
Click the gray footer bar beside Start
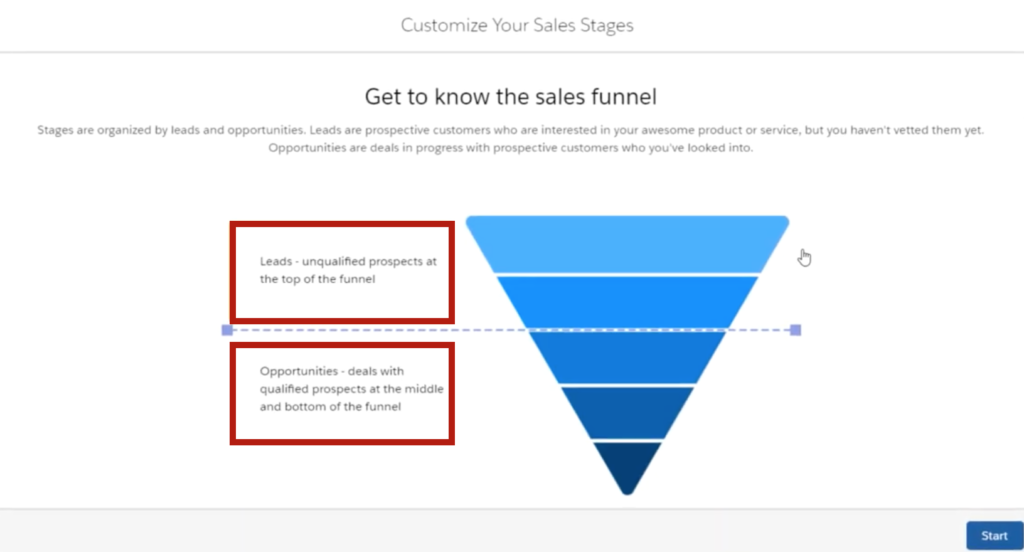click(483, 531)
